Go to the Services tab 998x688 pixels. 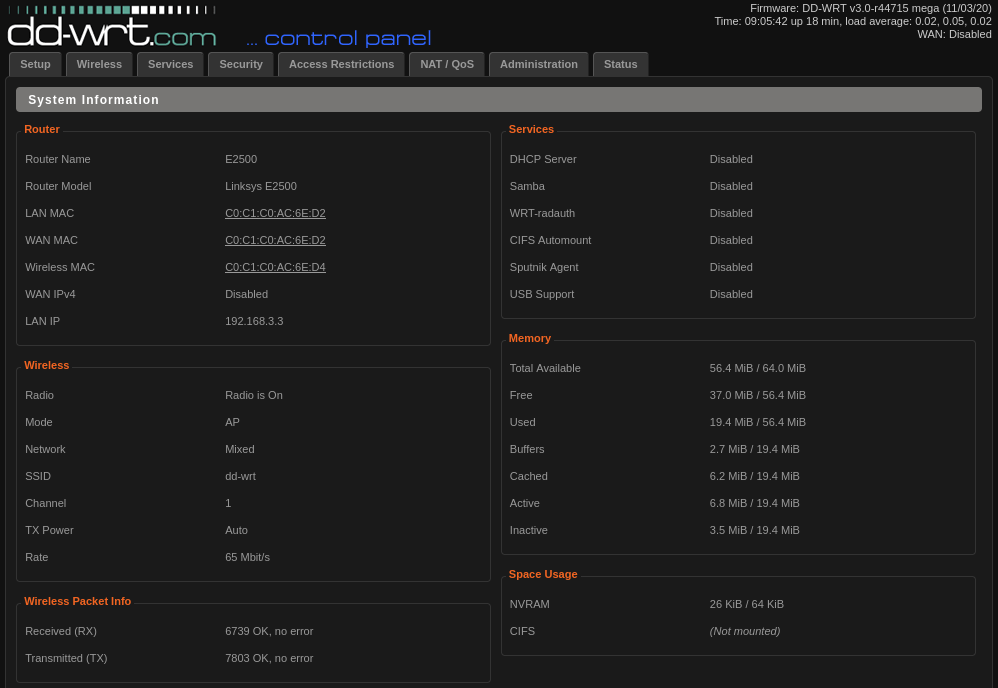(x=170, y=64)
